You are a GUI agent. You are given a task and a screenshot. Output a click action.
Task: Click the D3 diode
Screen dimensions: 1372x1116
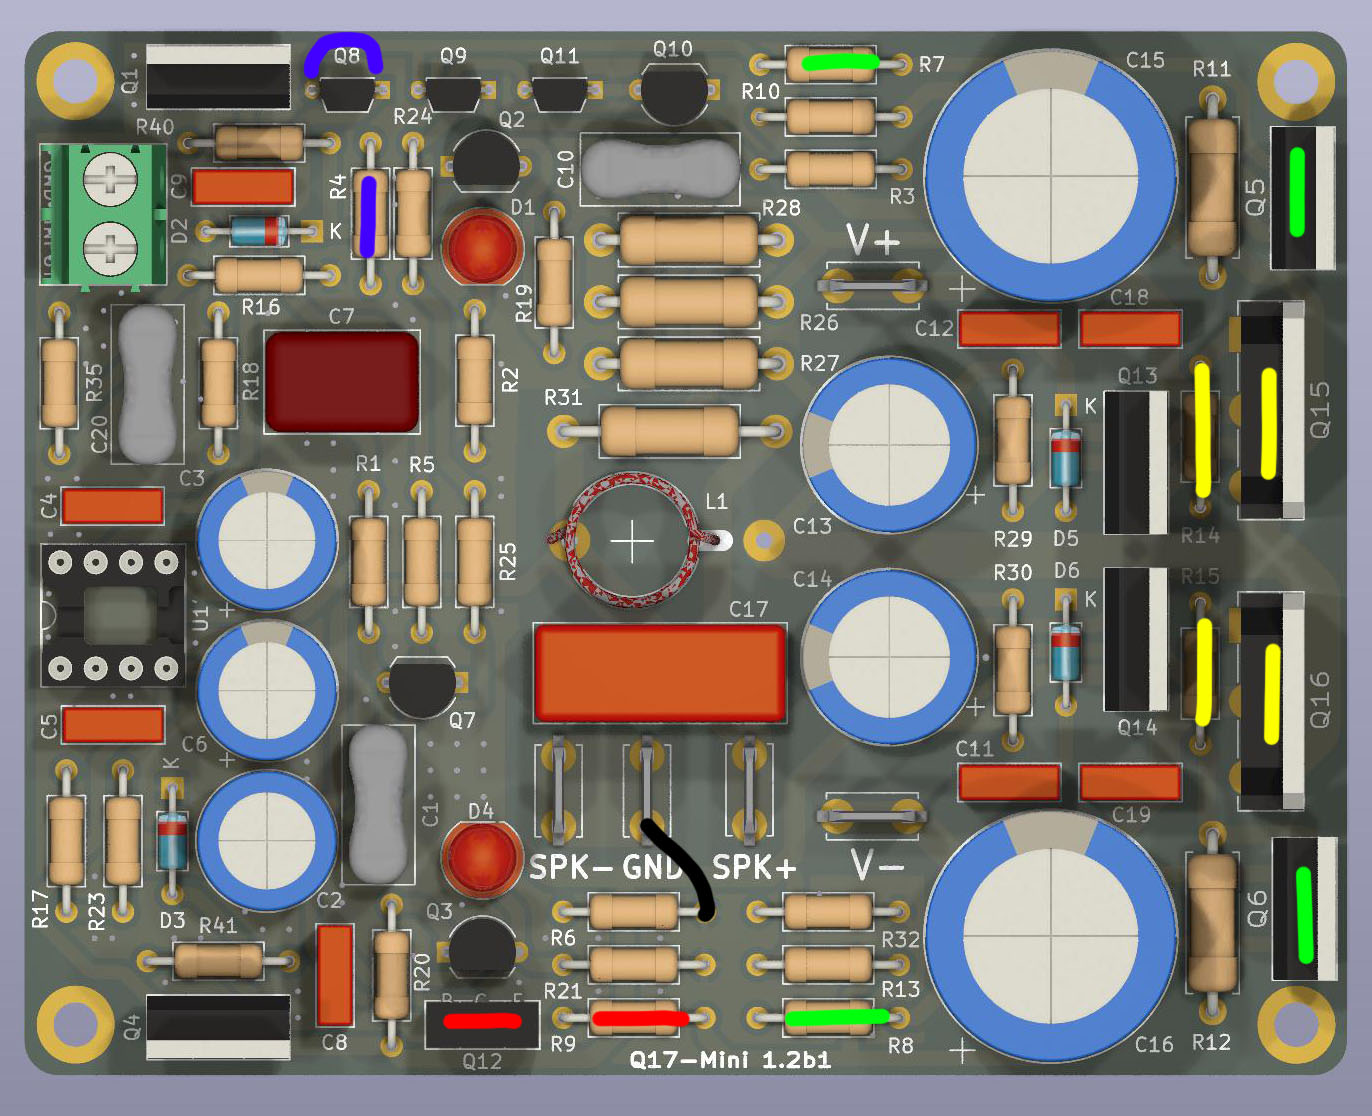[172, 839]
